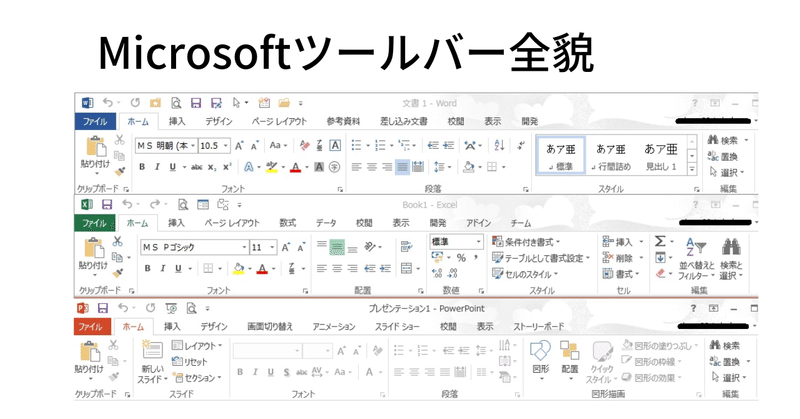Toggle Bold in the Word font group
This screenshot has height=419, width=800.
142,167
